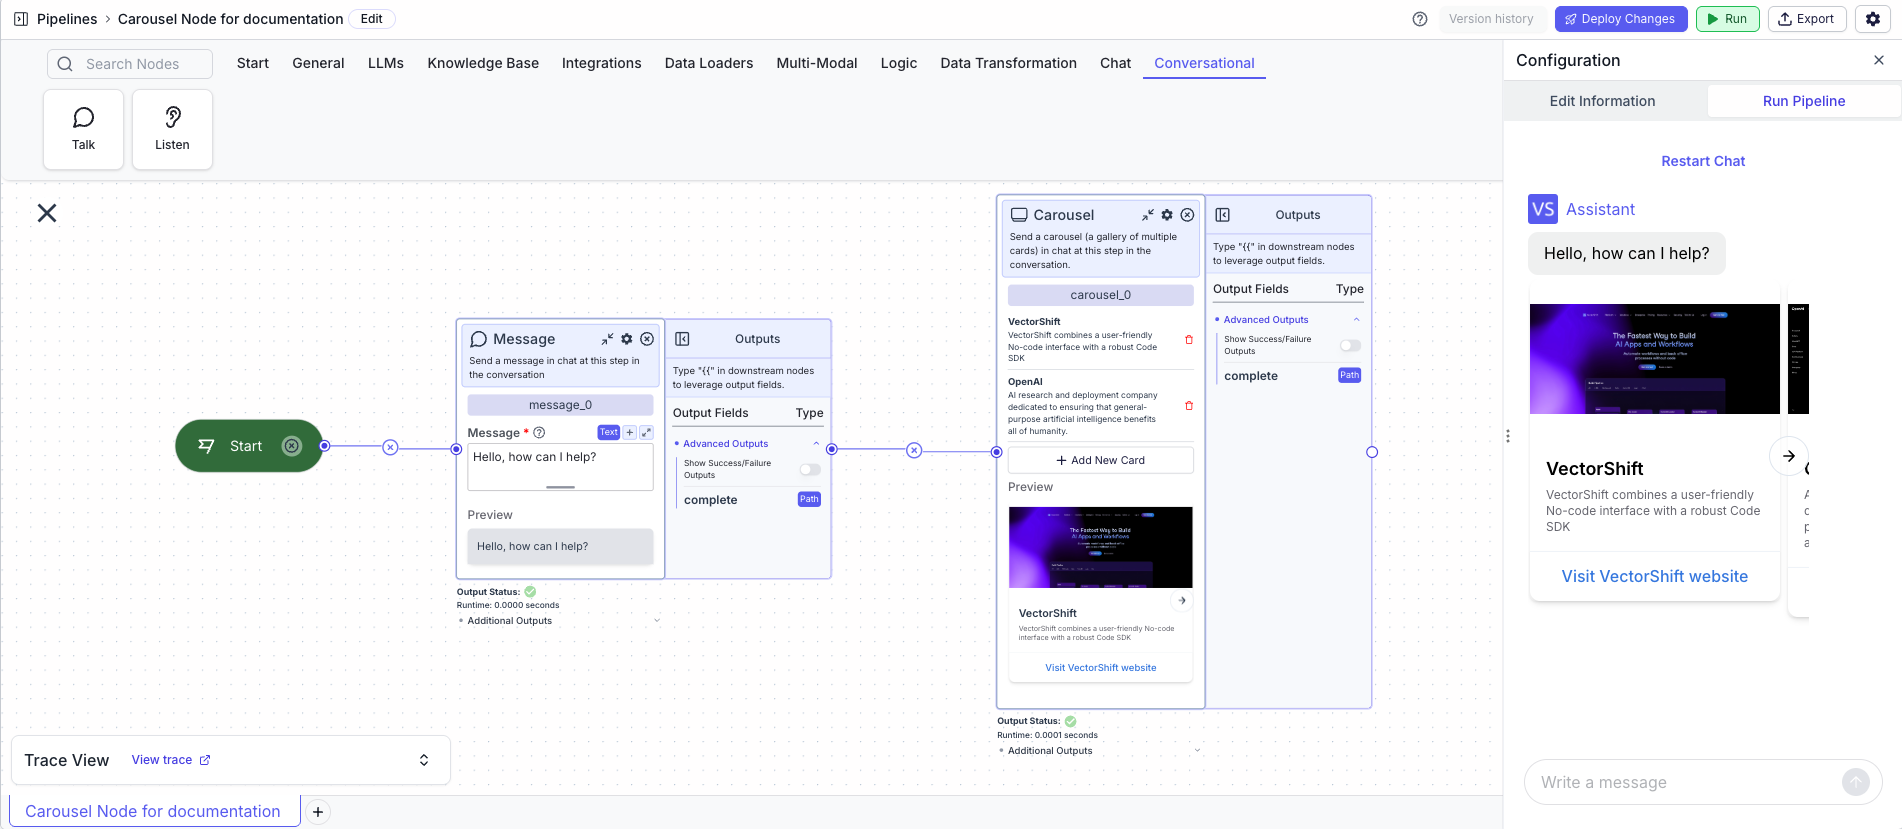The image size is (1902, 829).
Task: Collapse the Message node with minimize arrows
Action: click(607, 339)
